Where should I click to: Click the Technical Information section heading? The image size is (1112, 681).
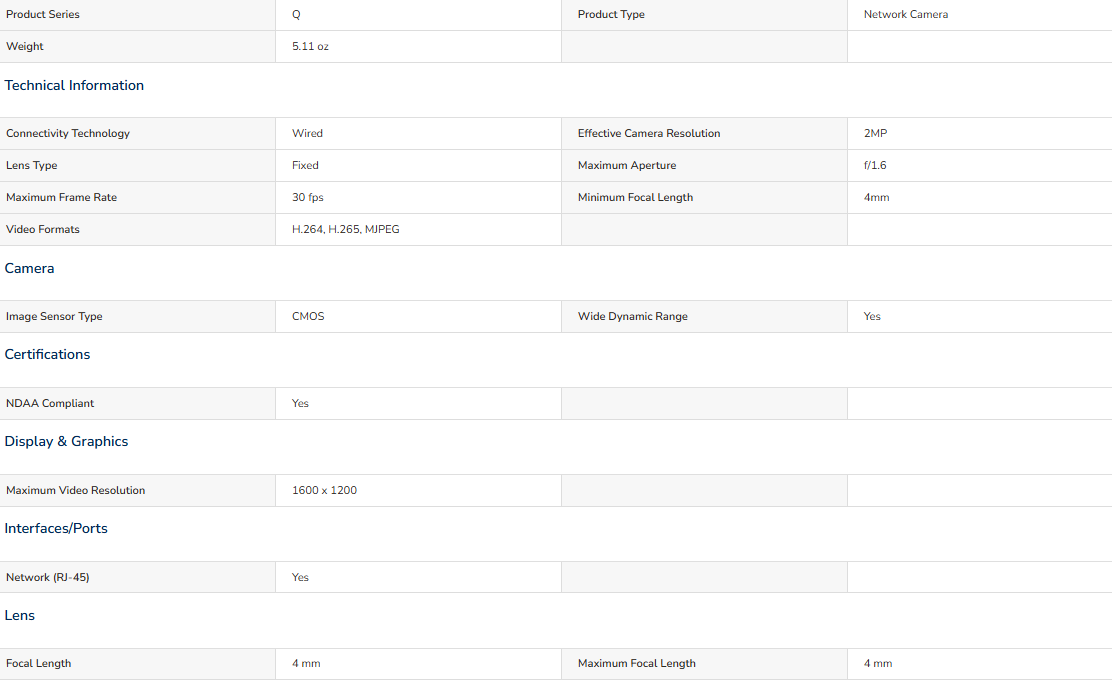pos(74,86)
